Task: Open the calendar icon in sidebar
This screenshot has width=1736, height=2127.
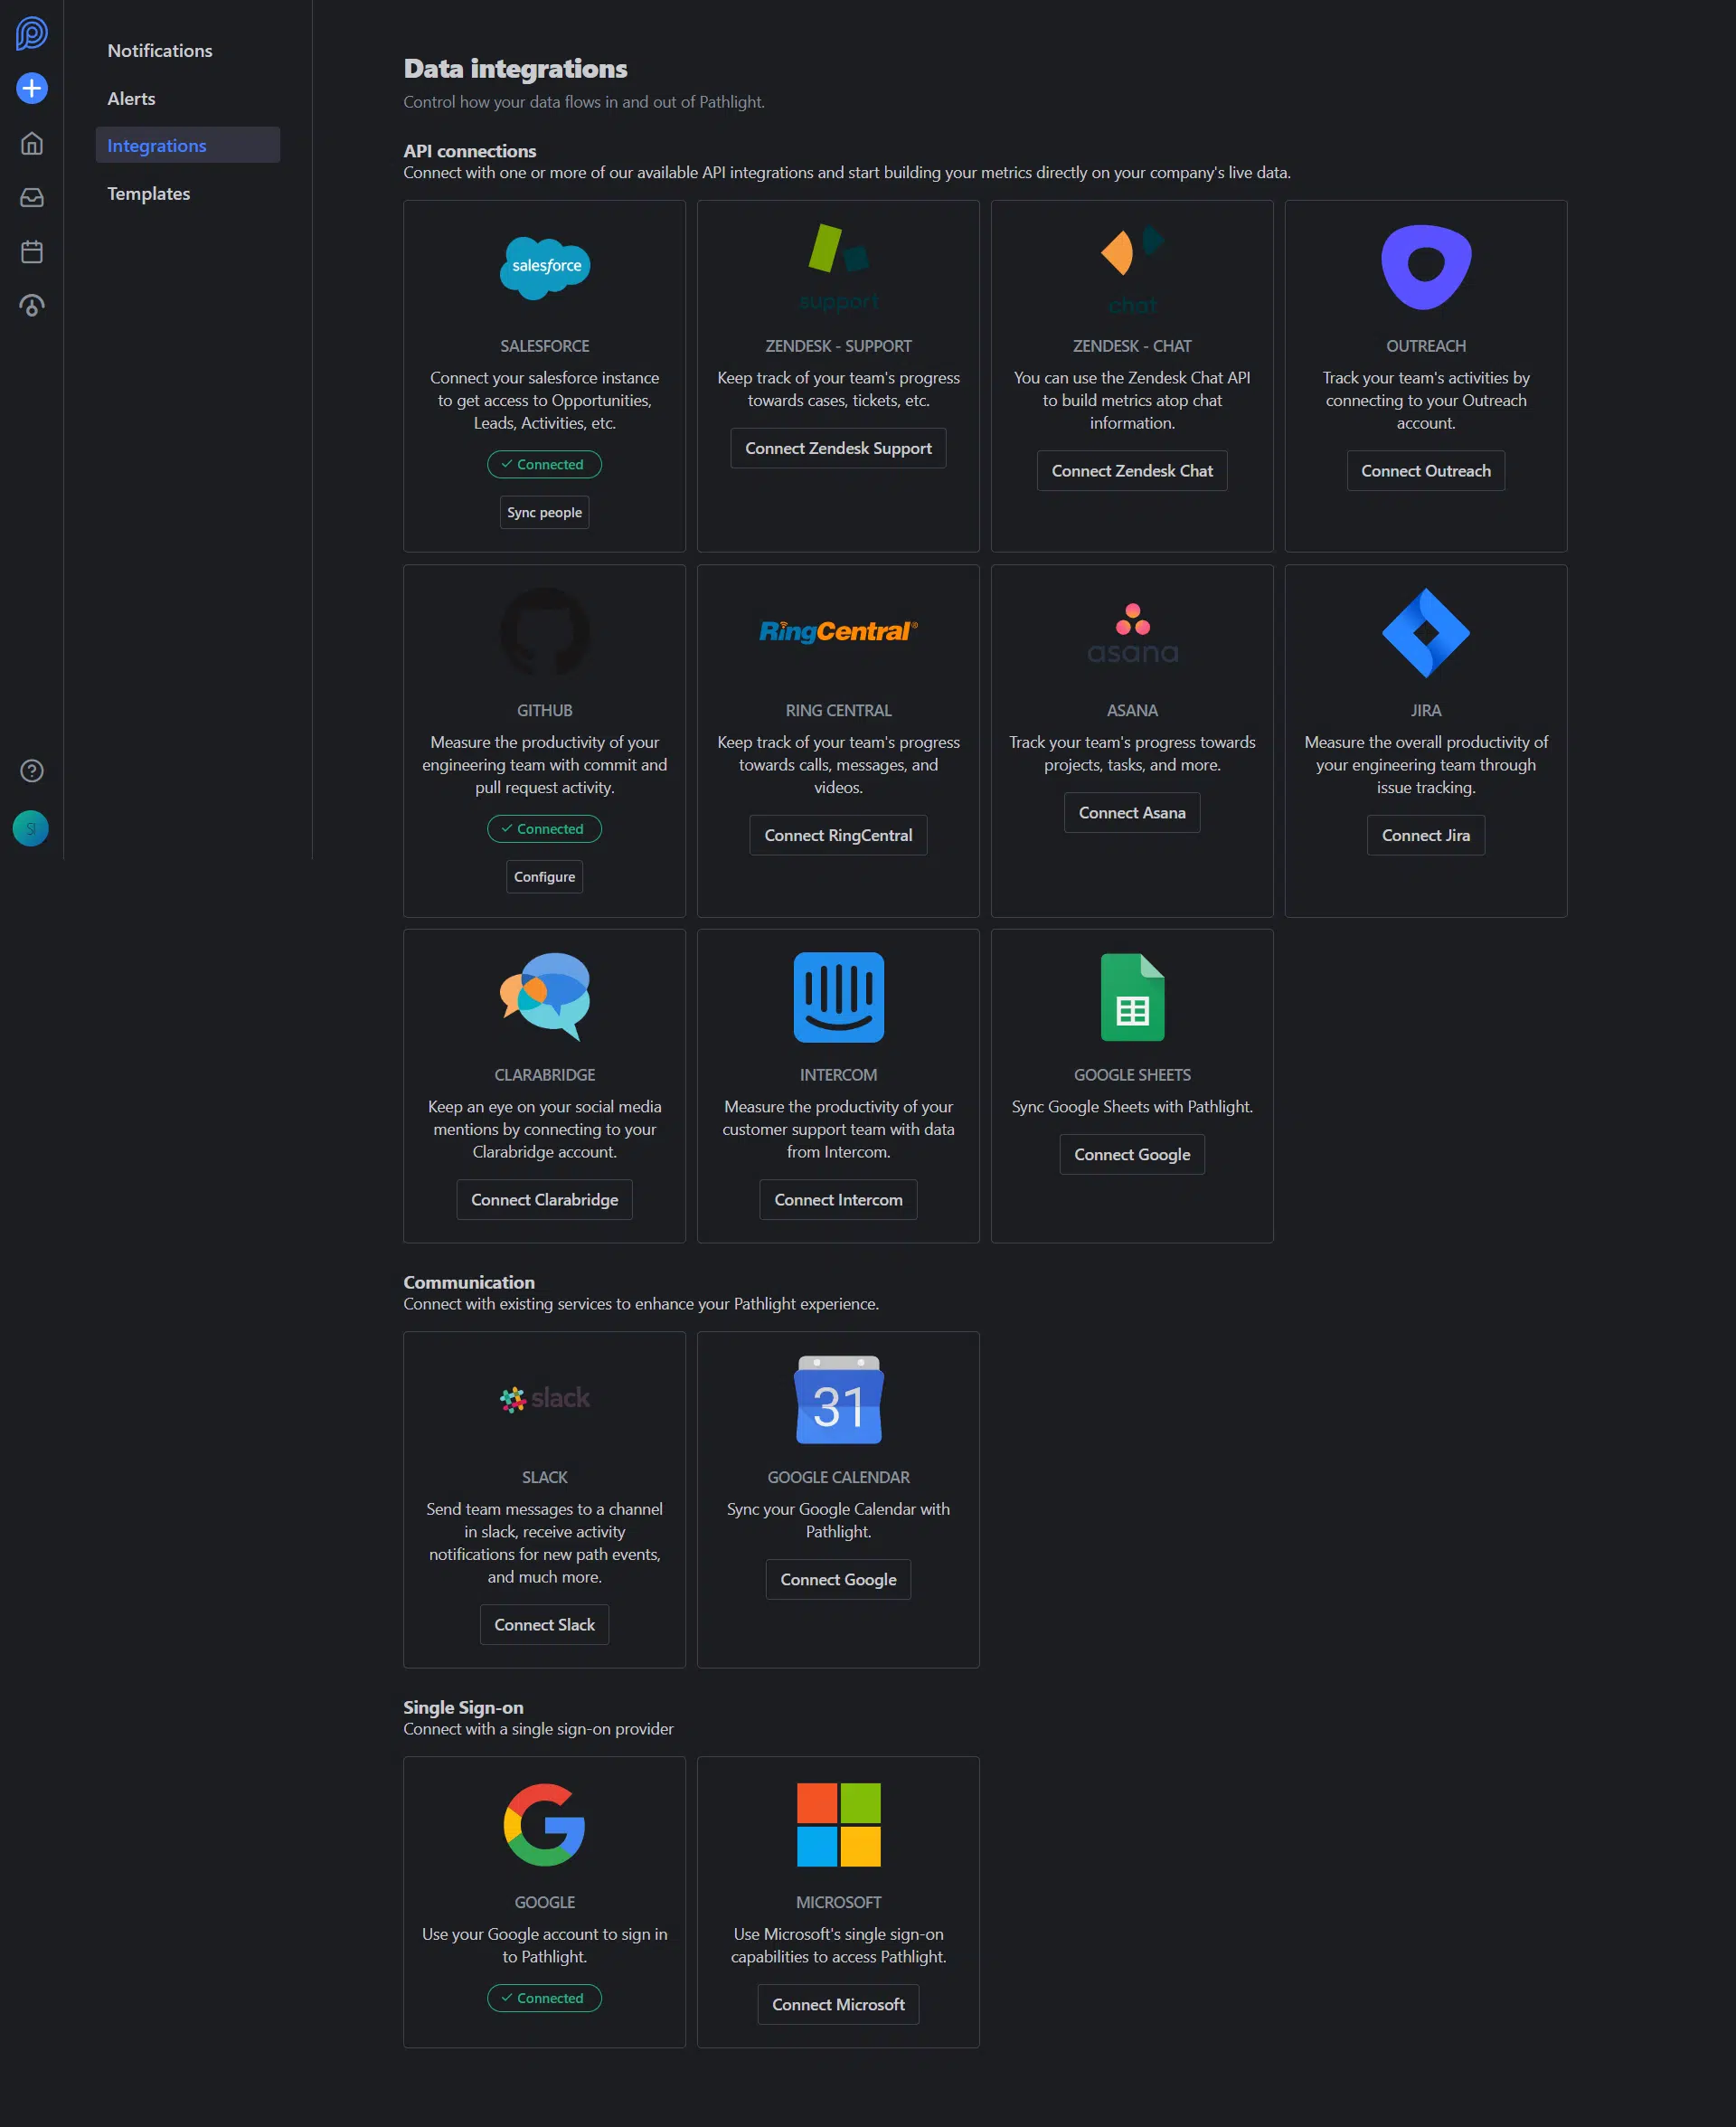Action: pyautogui.click(x=31, y=251)
